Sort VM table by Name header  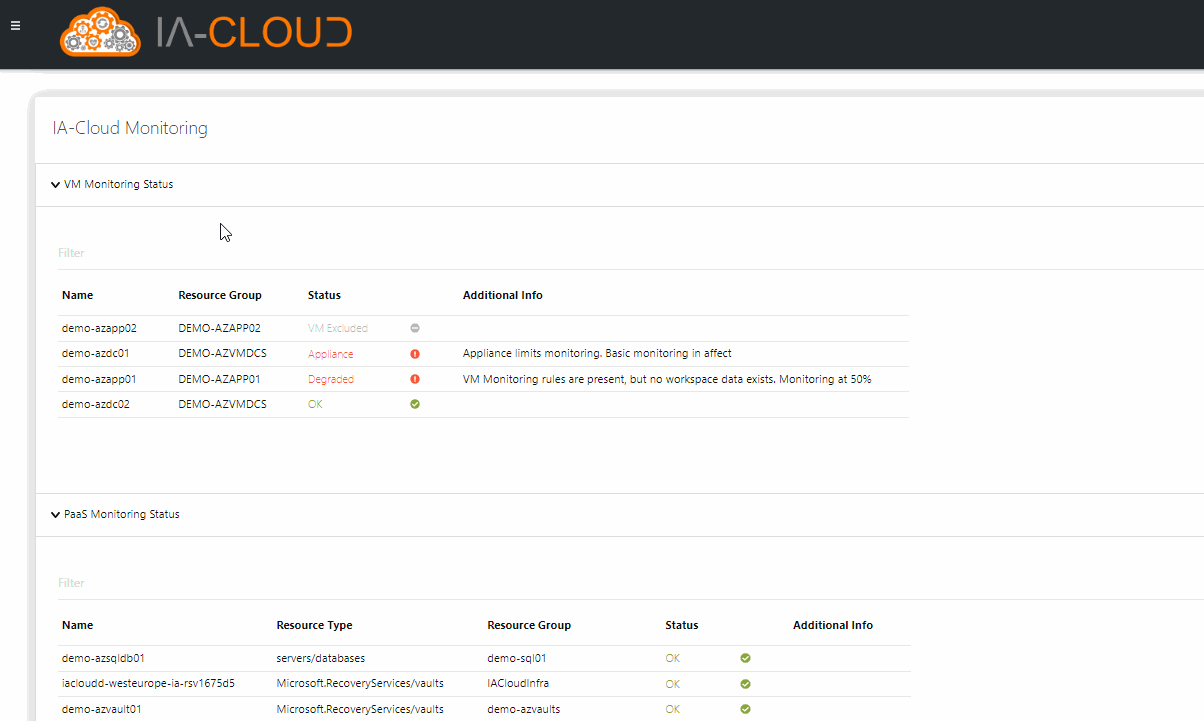tap(77, 295)
